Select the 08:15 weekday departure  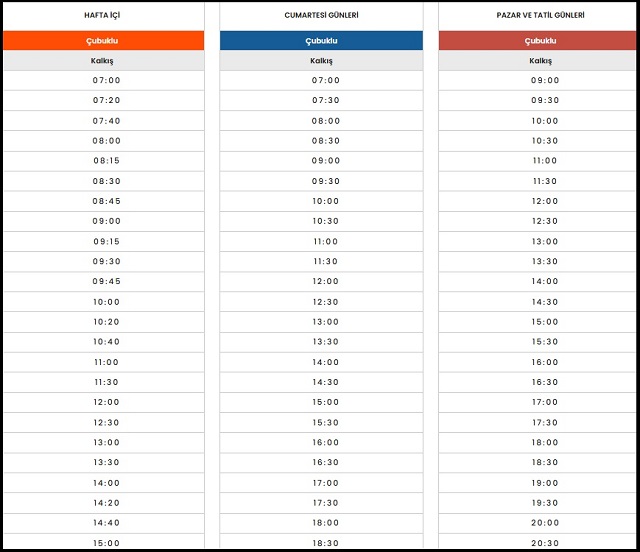click(x=106, y=161)
